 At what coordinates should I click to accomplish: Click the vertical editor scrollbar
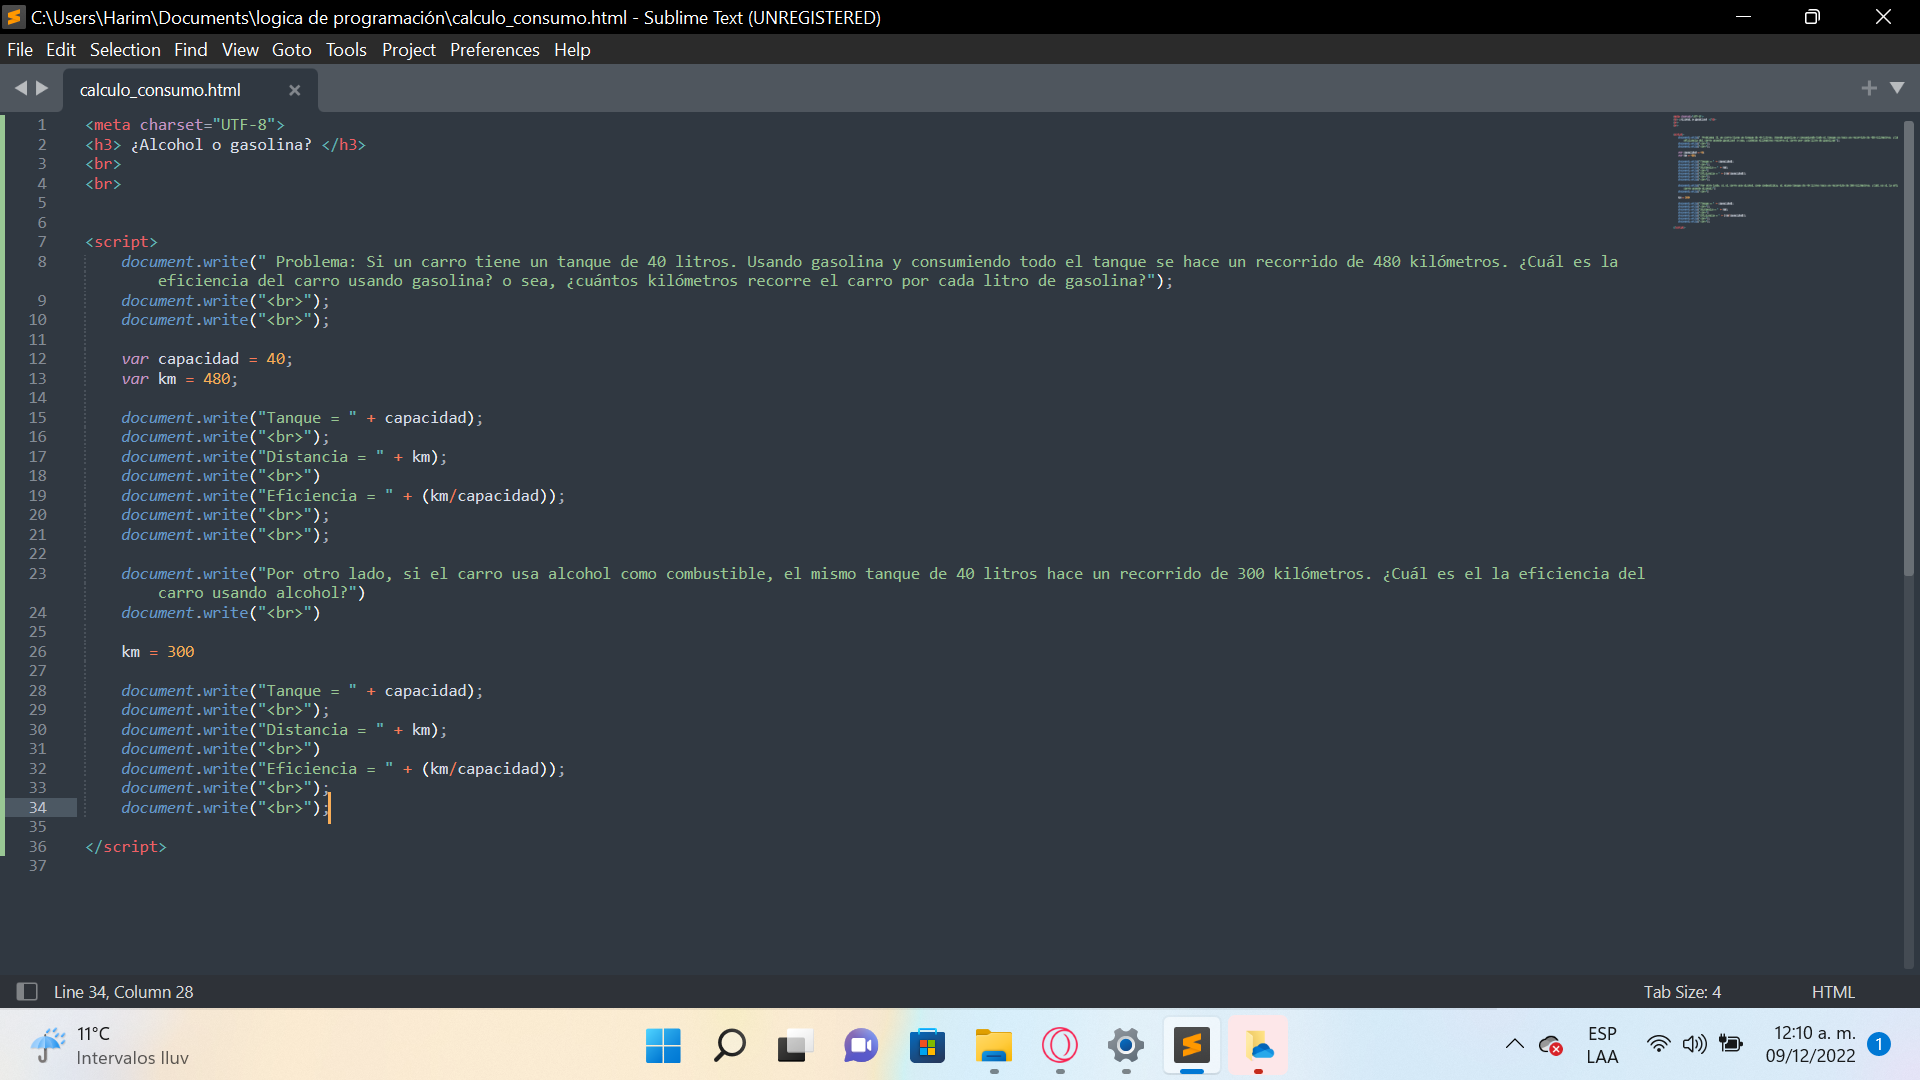[x=1909, y=347]
